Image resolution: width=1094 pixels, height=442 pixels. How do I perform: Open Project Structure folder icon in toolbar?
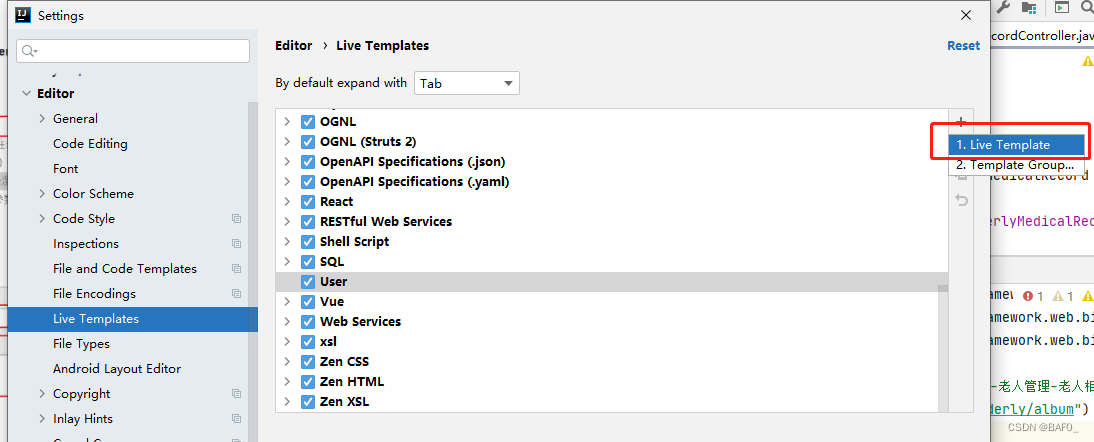tap(1028, 7)
